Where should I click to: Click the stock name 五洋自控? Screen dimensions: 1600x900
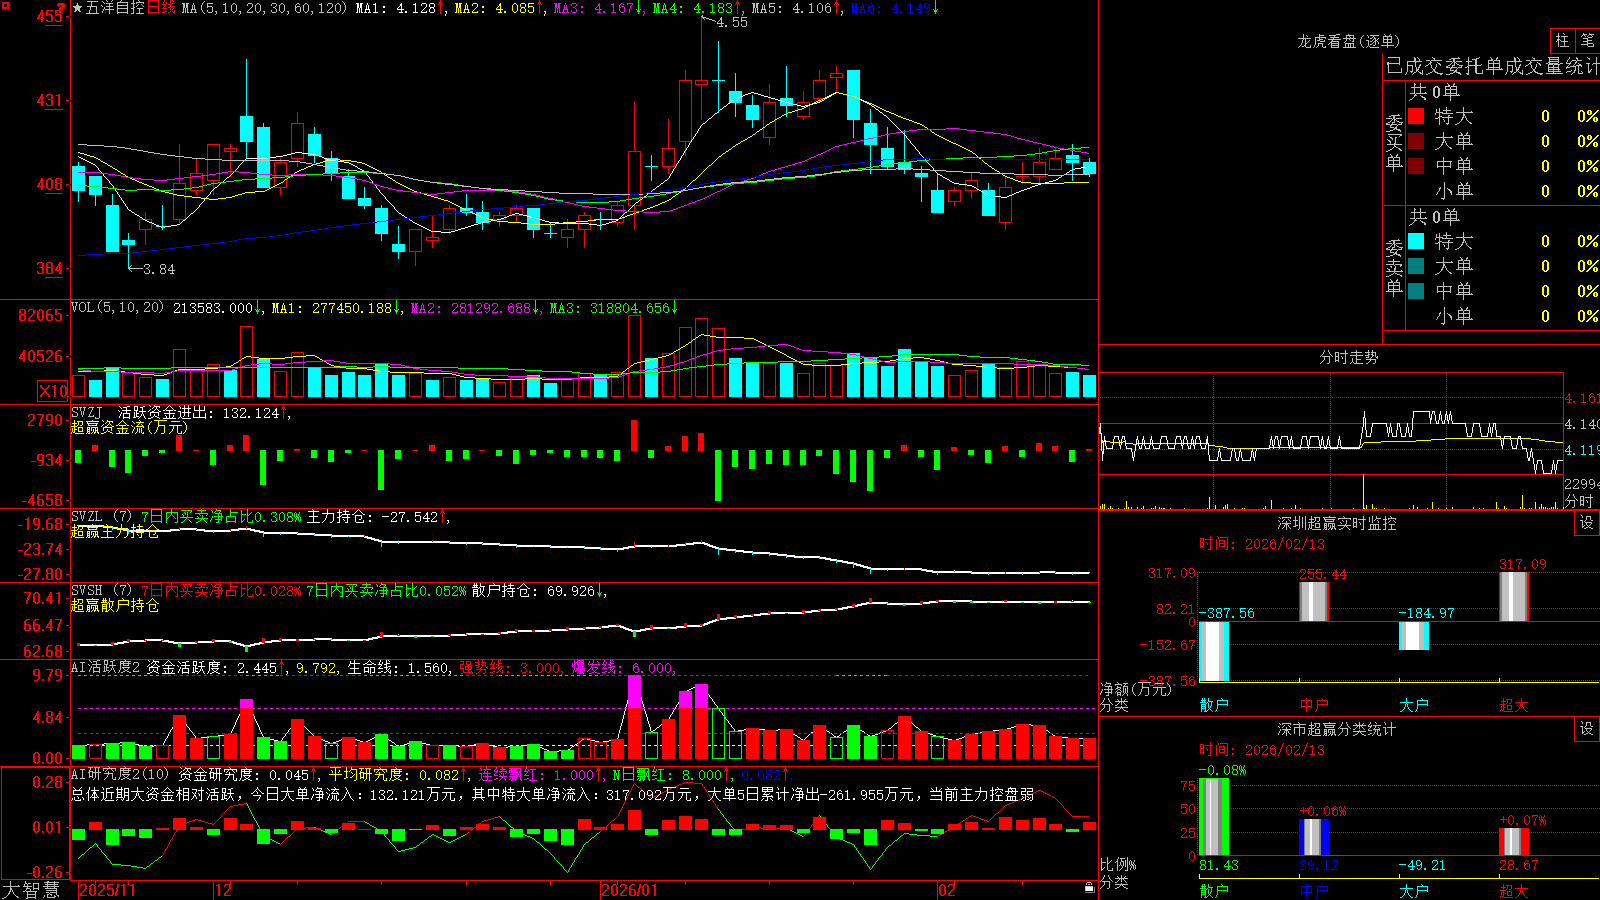(x=115, y=8)
